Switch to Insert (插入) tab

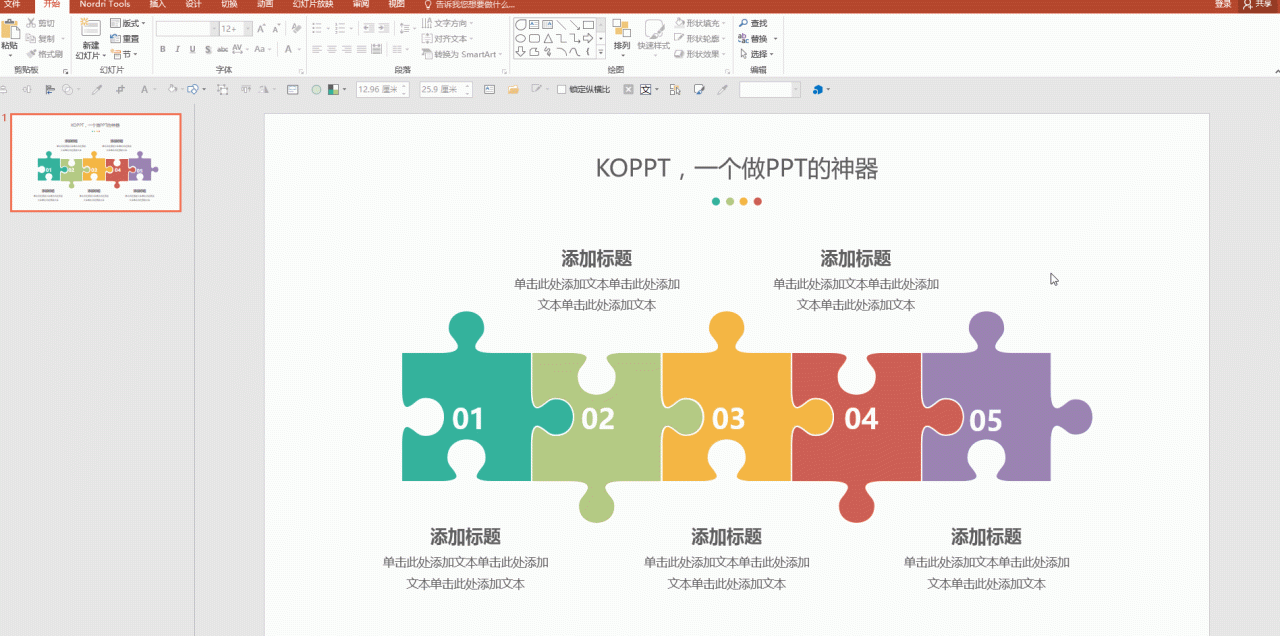[x=158, y=5]
